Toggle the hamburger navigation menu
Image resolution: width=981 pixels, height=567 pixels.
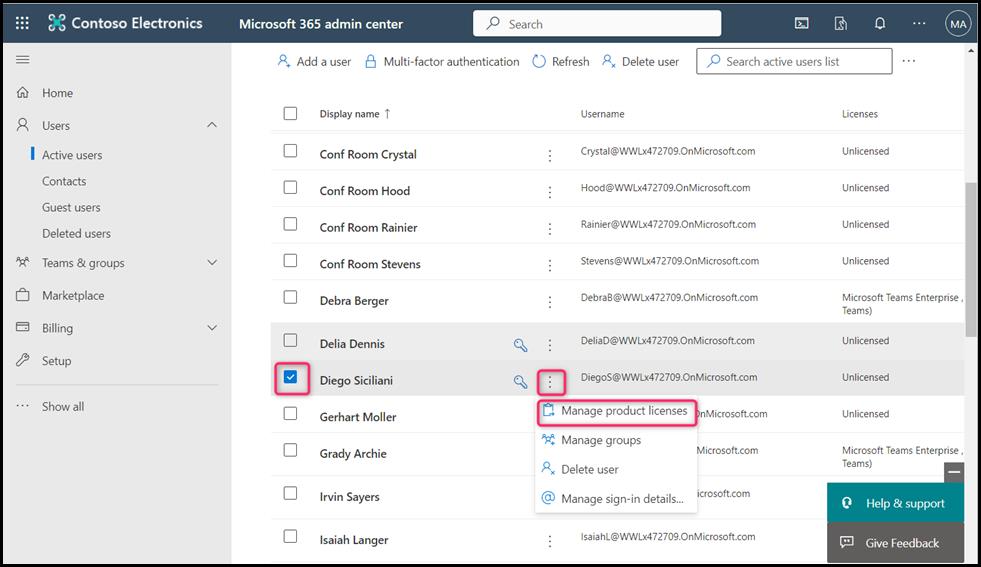tap(23, 60)
